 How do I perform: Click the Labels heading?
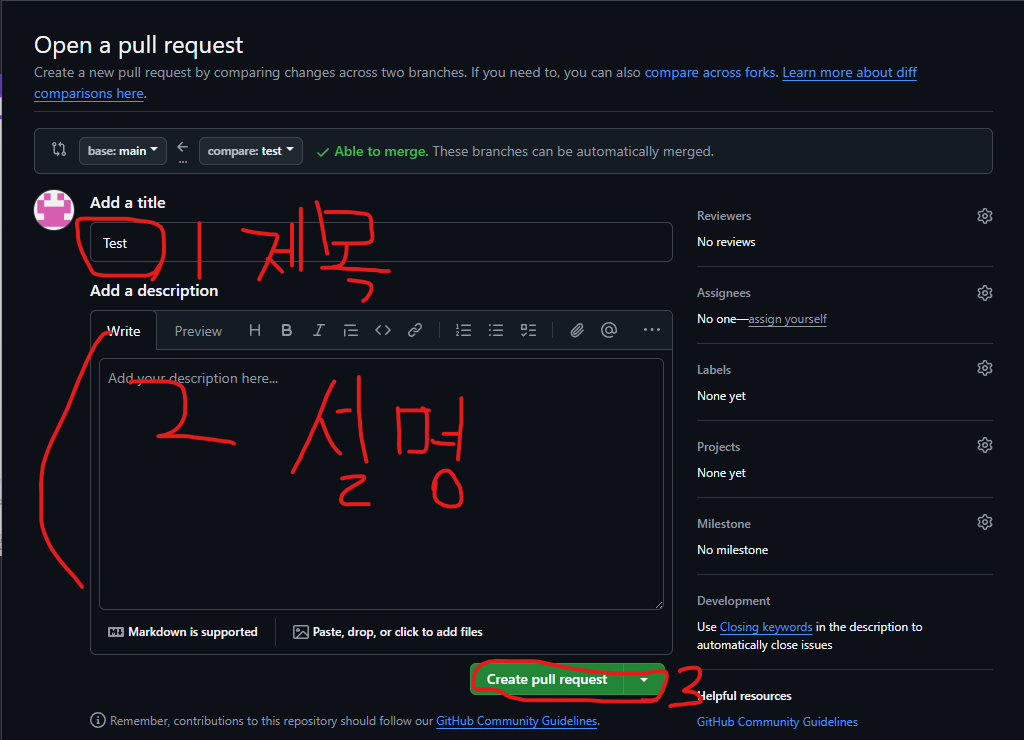[714, 370]
